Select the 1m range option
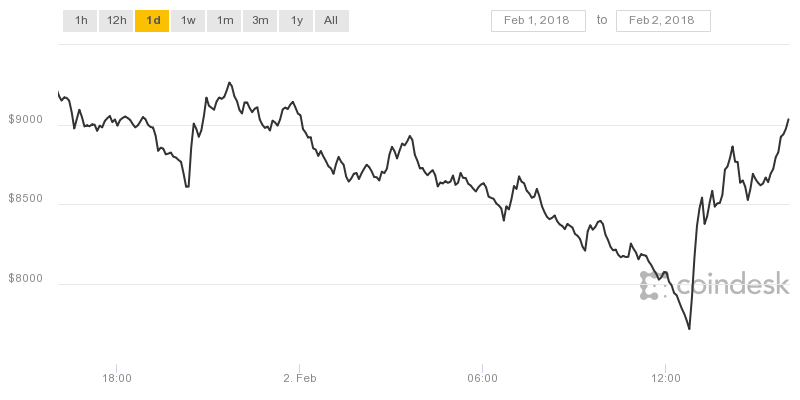The height and width of the screenshot is (400, 800). (224, 21)
